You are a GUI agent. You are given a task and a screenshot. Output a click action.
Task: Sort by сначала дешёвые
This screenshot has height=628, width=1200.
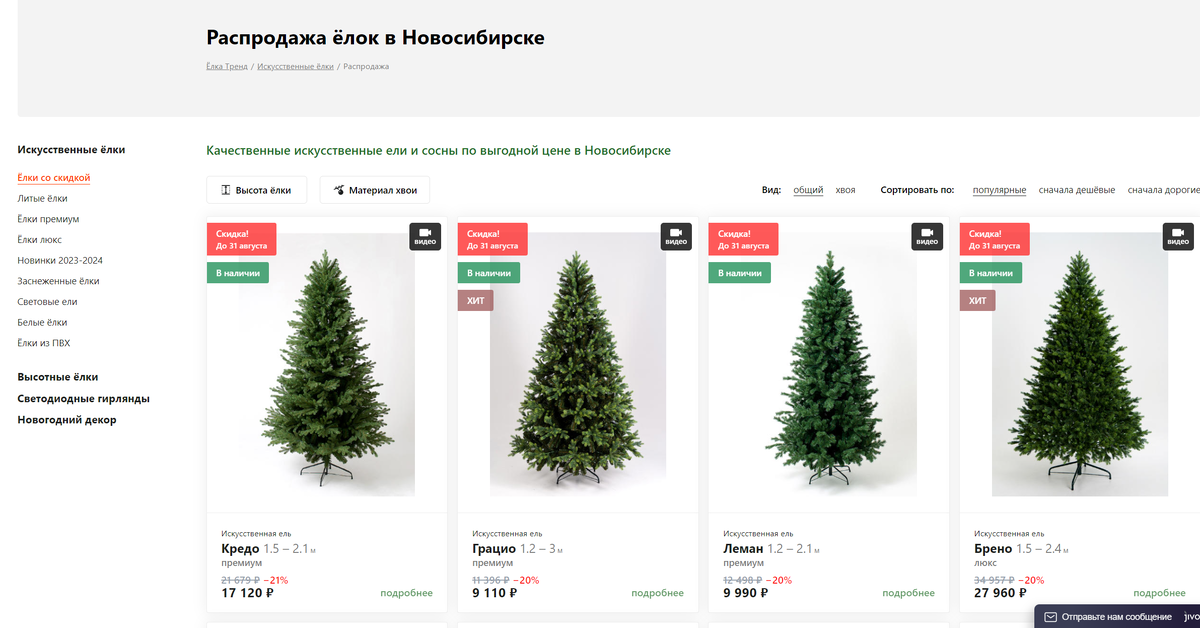[1077, 190]
